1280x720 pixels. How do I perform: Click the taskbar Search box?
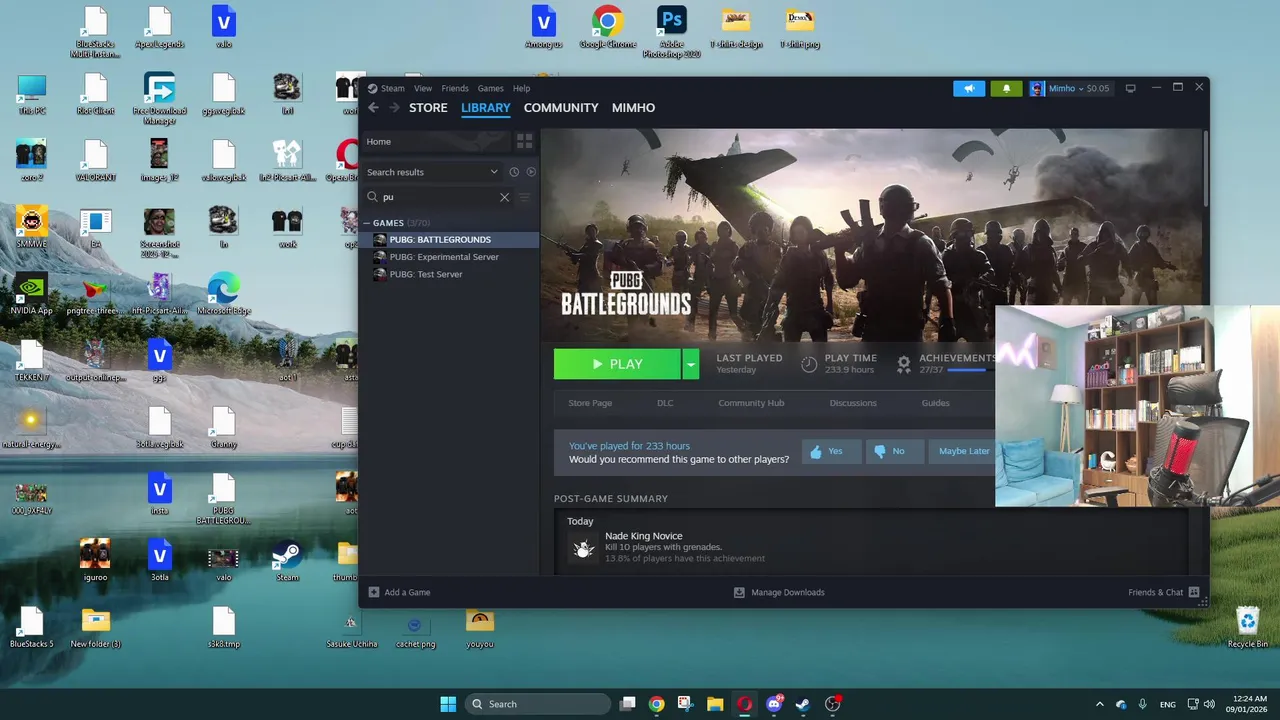(x=538, y=704)
